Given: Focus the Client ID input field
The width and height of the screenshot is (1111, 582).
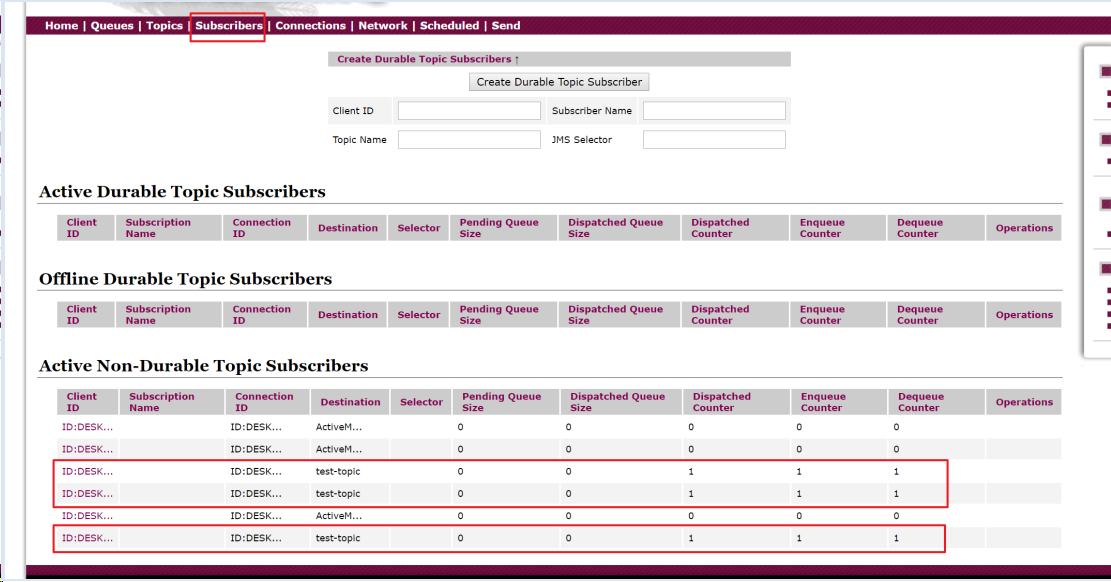Looking at the screenshot, I should [469, 111].
